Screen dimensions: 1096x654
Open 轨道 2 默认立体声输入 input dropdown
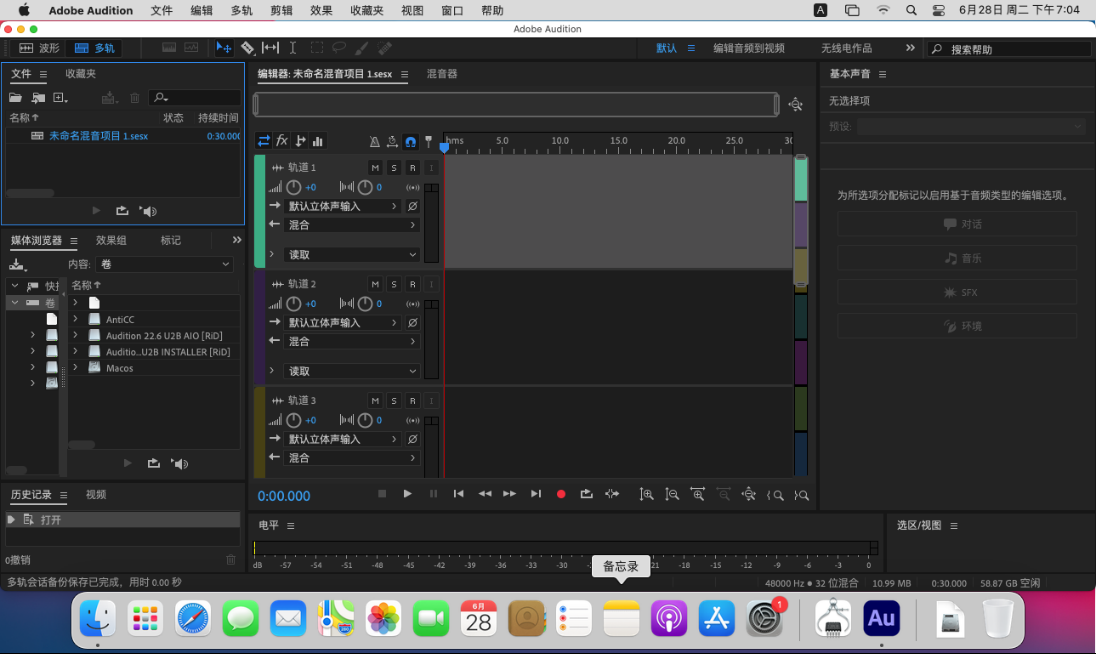pyautogui.click(x=342, y=323)
